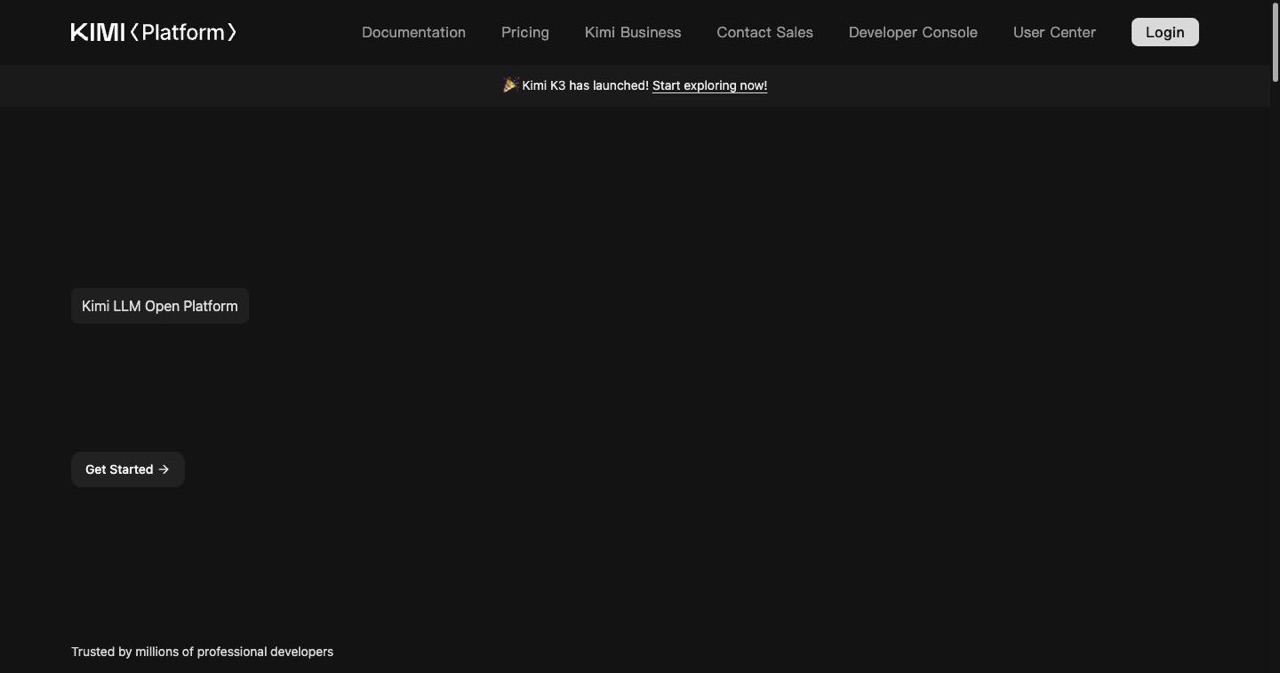Screen dimensions: 1280x673
Task: Click the 'Kimi LLM Open Platform' badge
Action: [x=160, y=306]
